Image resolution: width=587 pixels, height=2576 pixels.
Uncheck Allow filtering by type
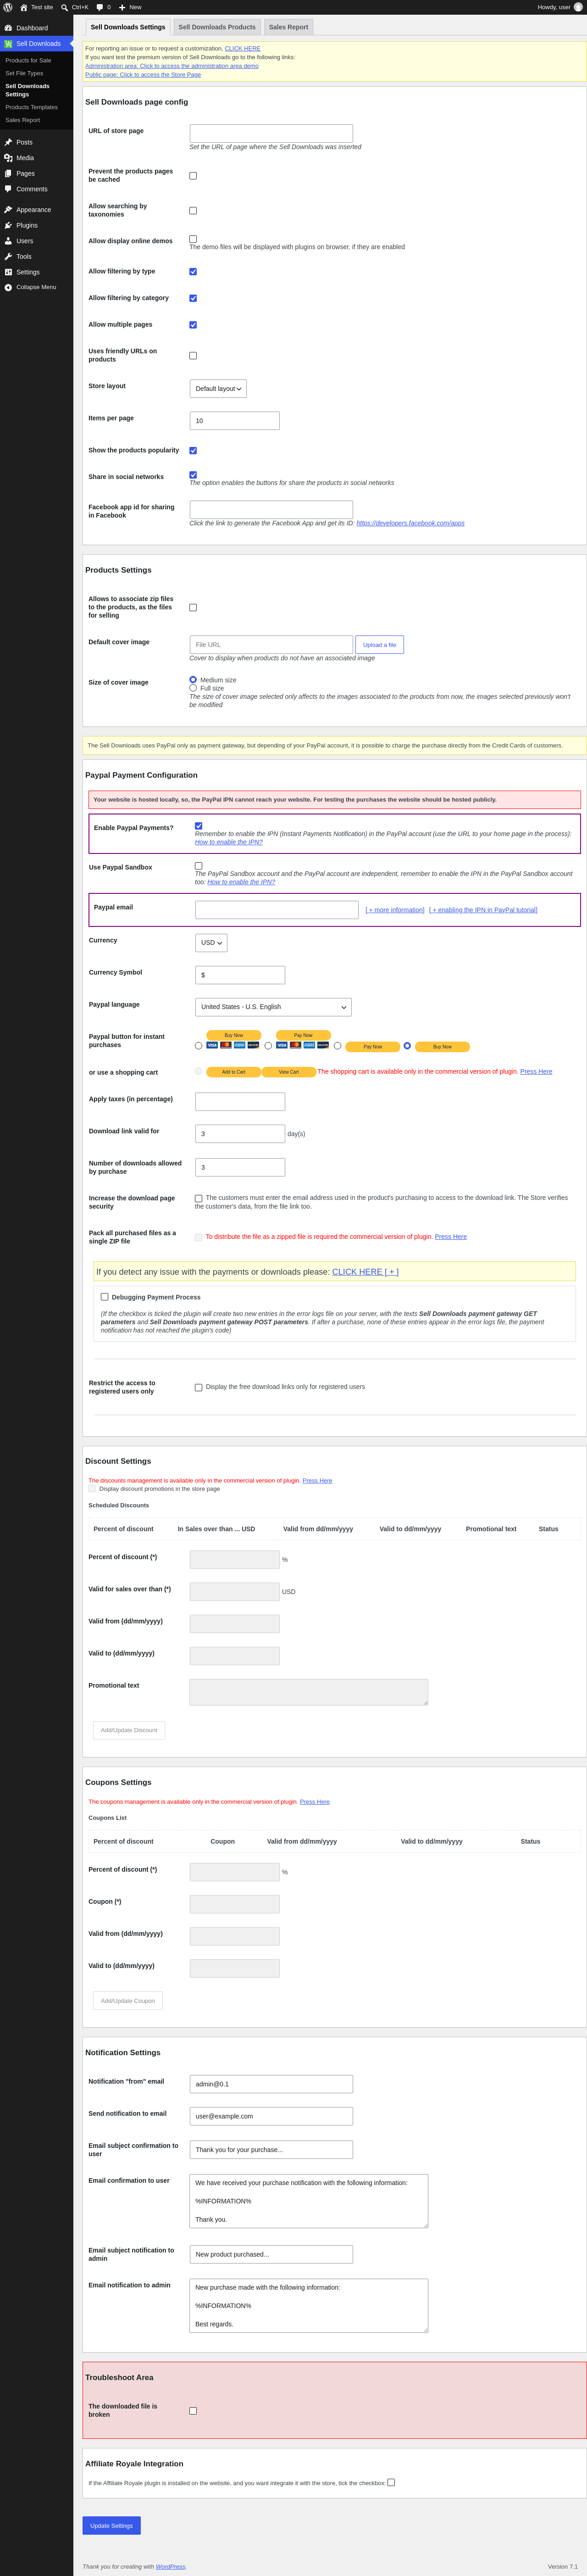(x=193, y=272)
